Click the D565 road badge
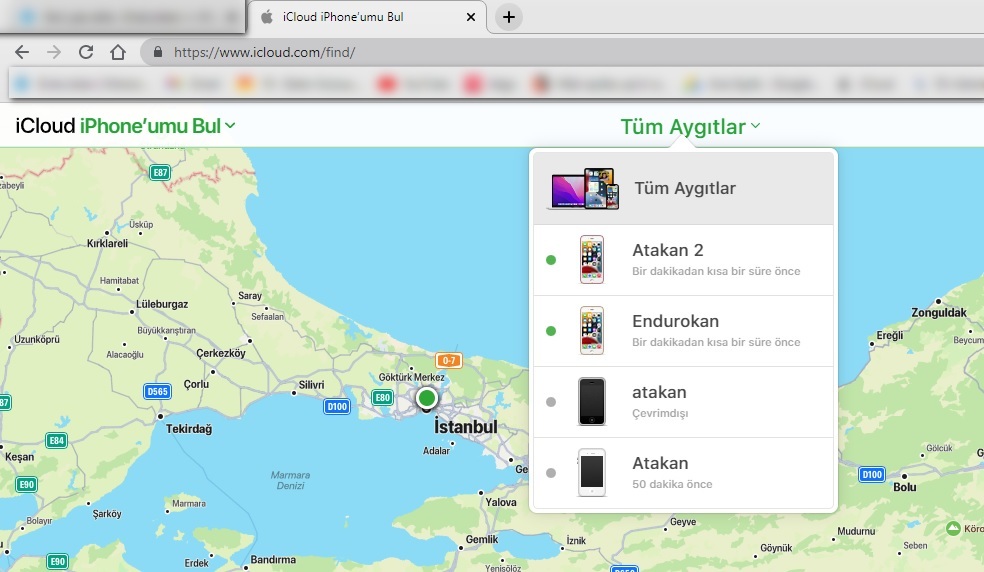Viewport: 984px width, 572px height. click(157, 392)
